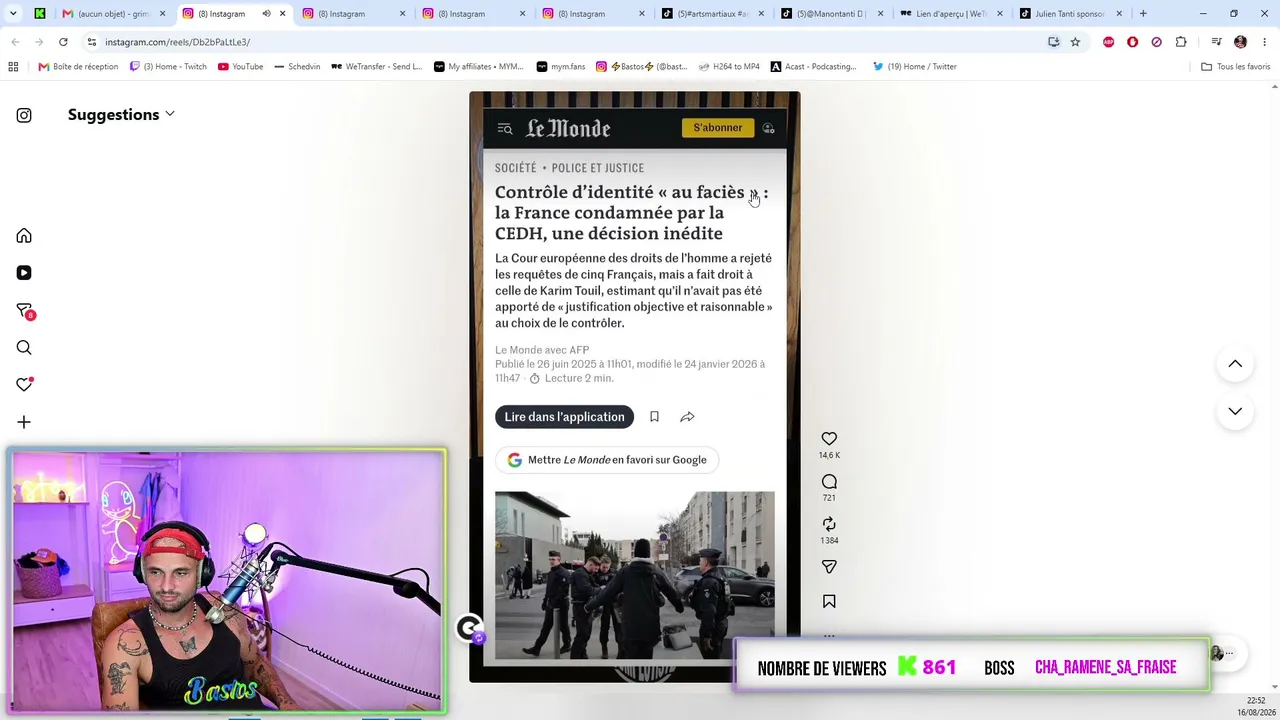Switch to the '@Manontanti' TikTok tab
Screen dimensions: 1280x720
pyautogui.click(x=831, y=14)
